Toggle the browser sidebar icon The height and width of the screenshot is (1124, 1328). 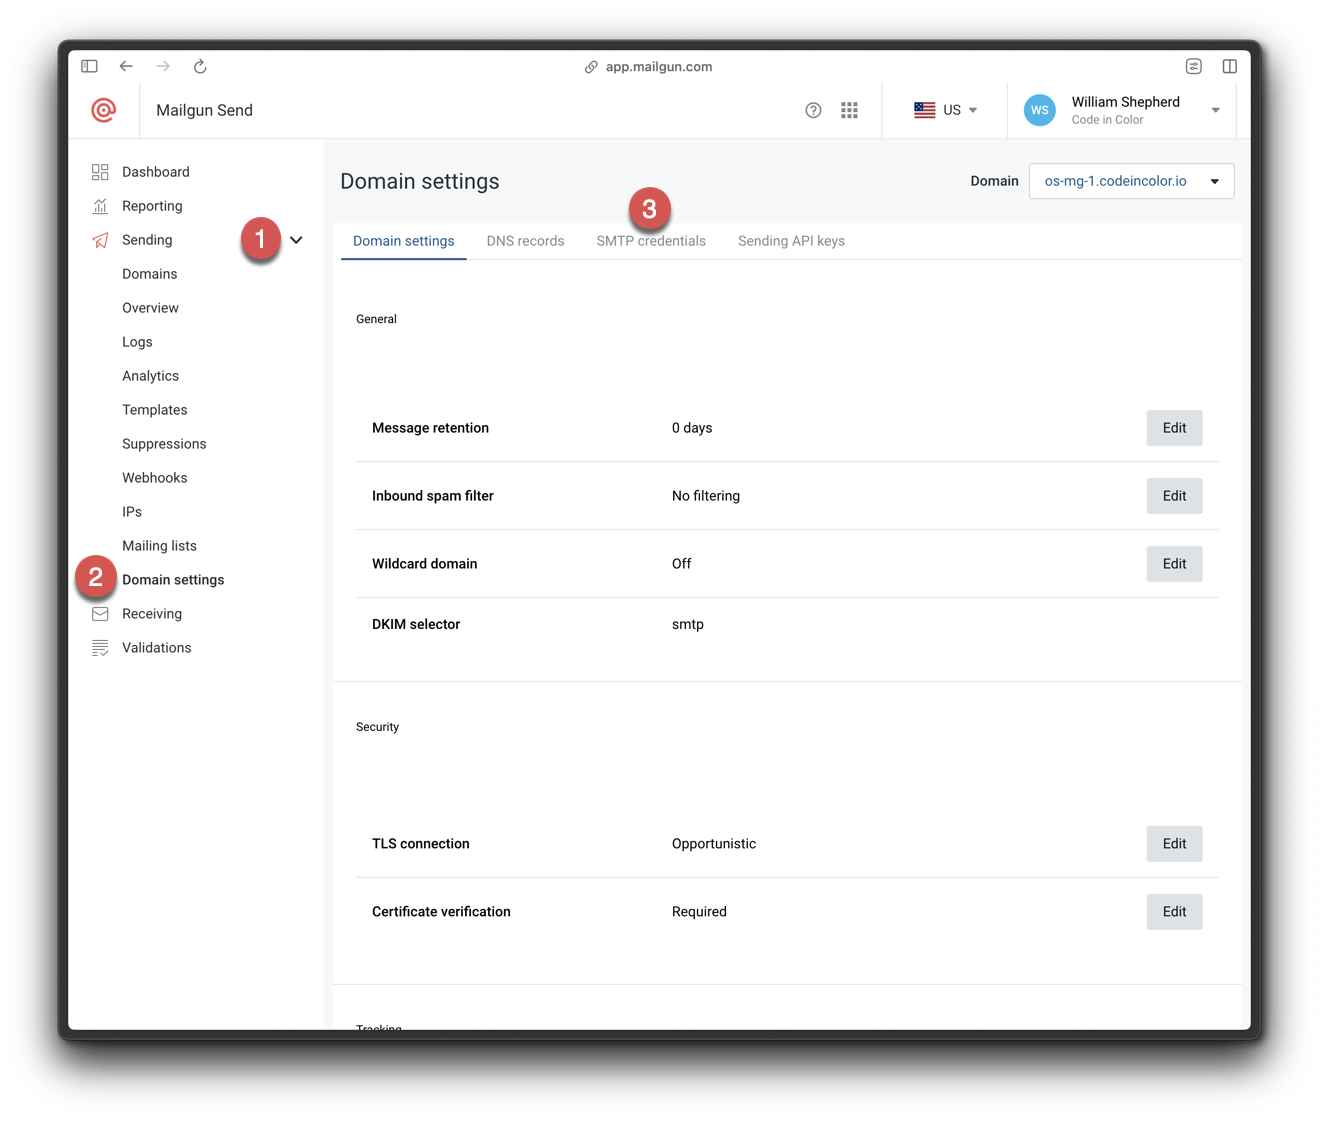pyautogui.click(x=89, y=66)
